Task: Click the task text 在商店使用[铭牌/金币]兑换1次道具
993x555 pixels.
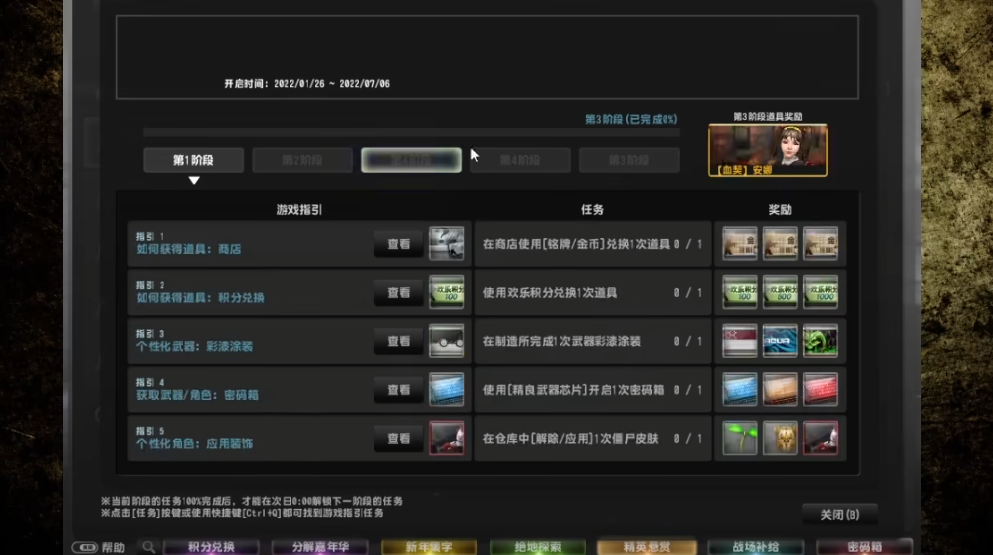Action: [x=576, y=244]
